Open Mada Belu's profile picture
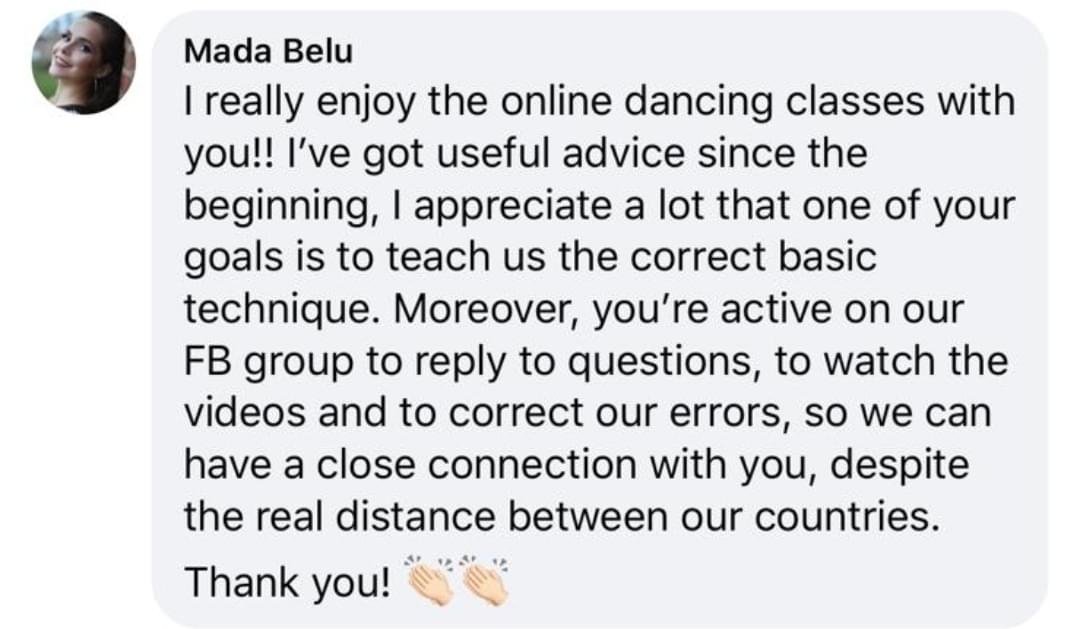This screenshot has width=1080, height=629. (83, 62)
